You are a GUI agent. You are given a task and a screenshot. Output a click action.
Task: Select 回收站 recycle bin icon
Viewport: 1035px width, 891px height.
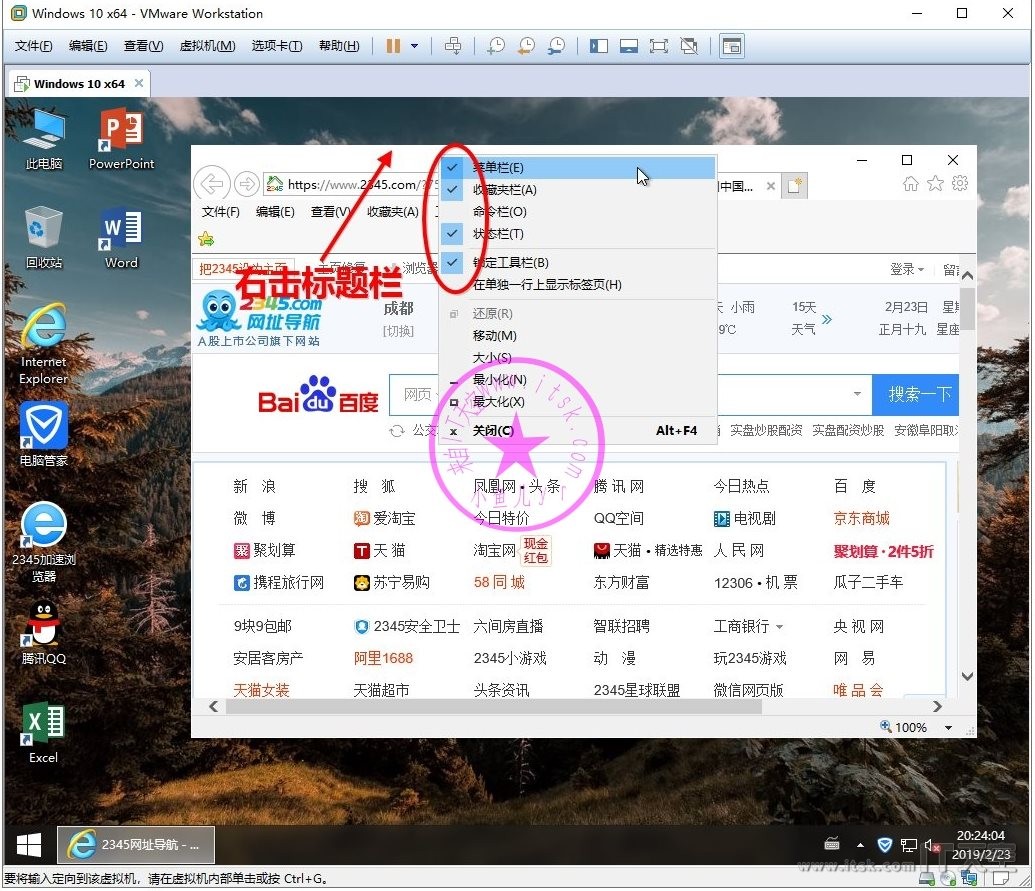point(44,238)
